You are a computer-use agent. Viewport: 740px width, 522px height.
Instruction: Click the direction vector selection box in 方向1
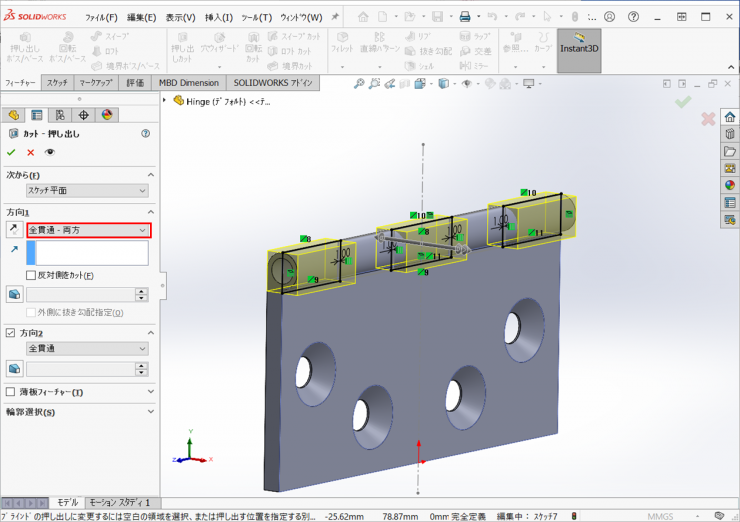click(x=87, y=253)
